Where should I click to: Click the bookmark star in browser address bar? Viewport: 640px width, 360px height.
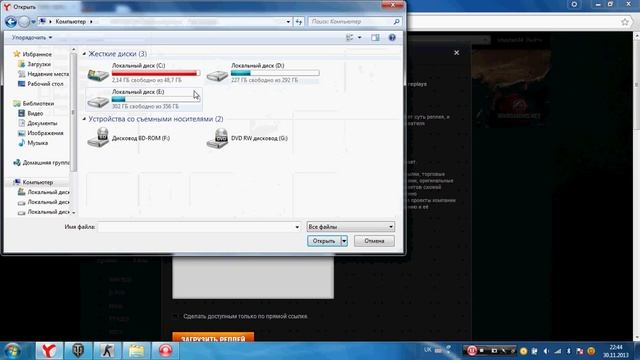tap(625, 22)
